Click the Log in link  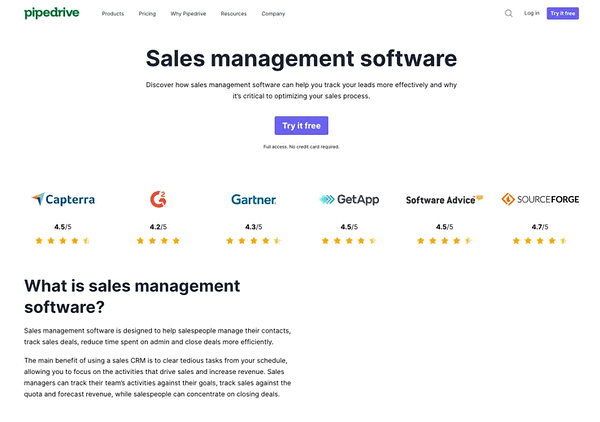532,13
